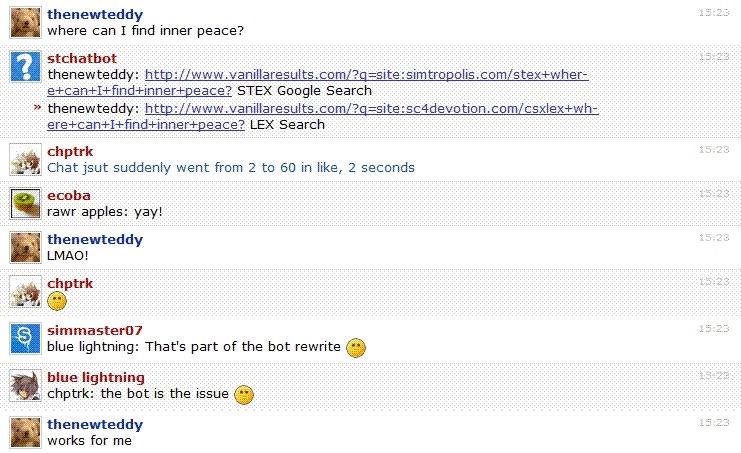Click the emoticon after 'bot rewrite'

coord(356,348)
